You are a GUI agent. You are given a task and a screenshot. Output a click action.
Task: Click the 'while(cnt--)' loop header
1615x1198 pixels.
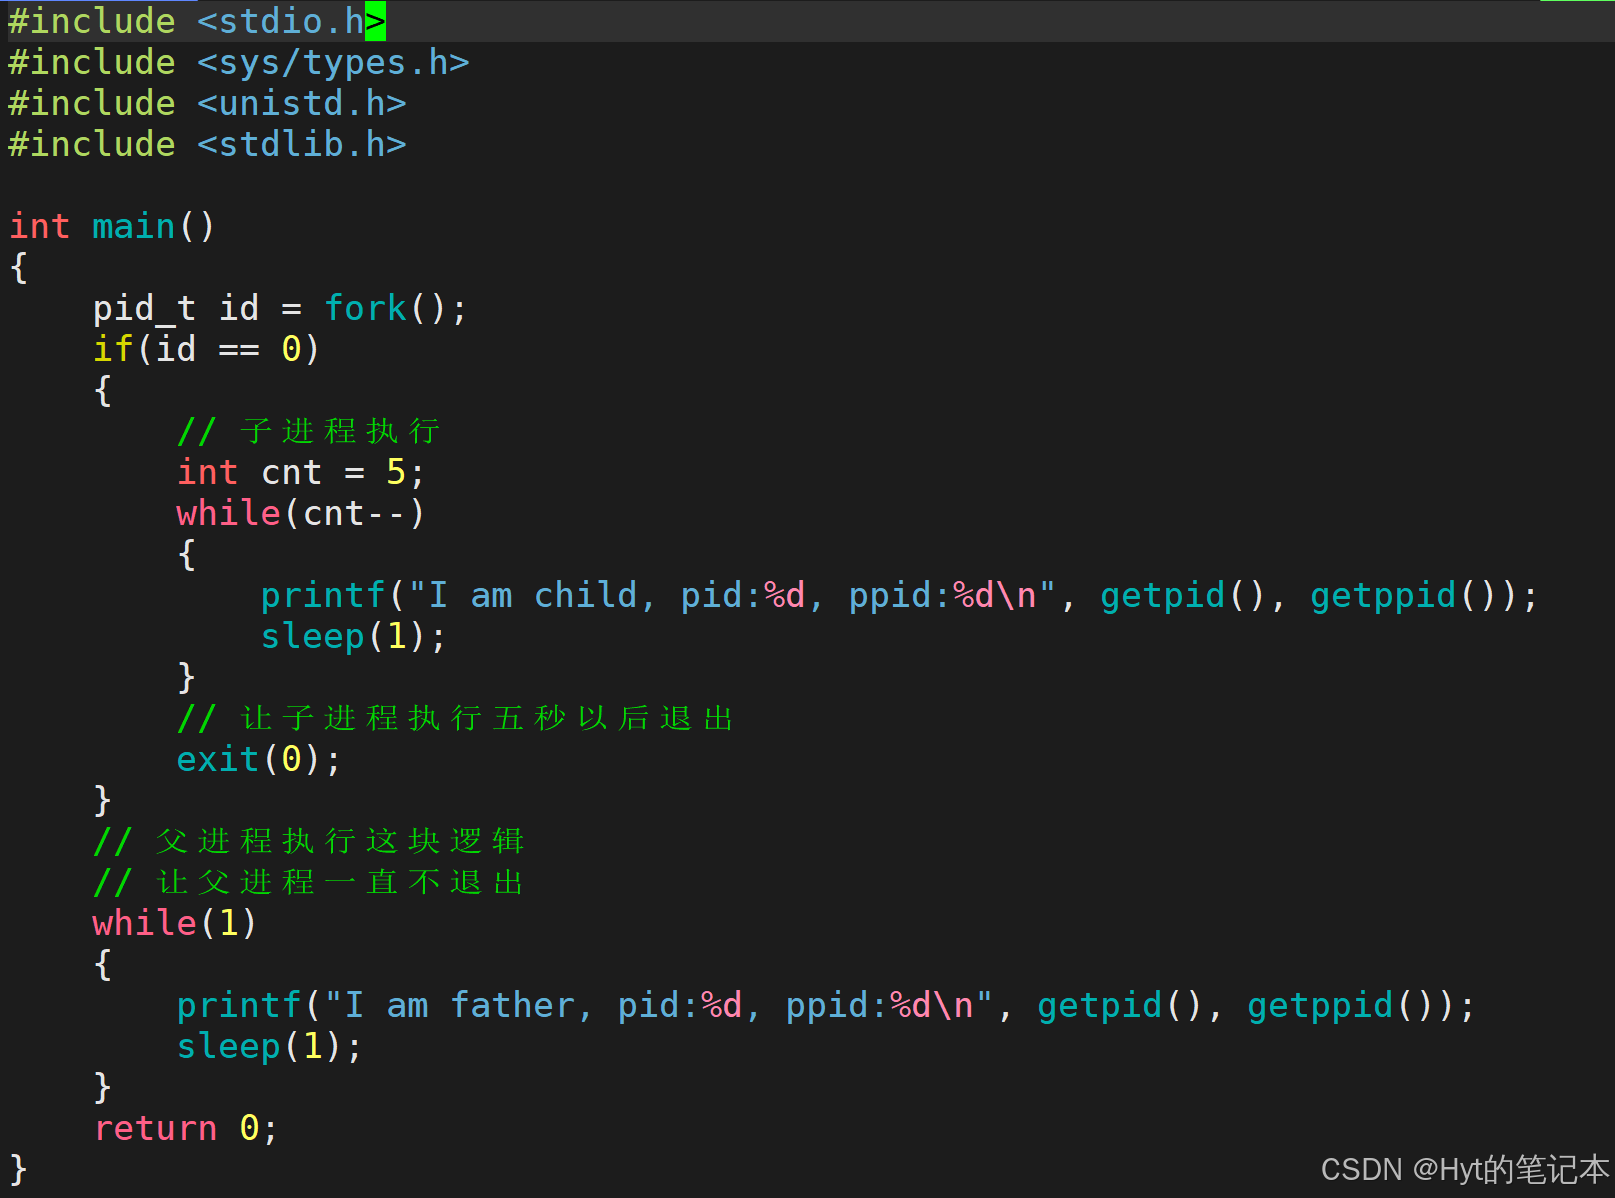pos(301,513)
